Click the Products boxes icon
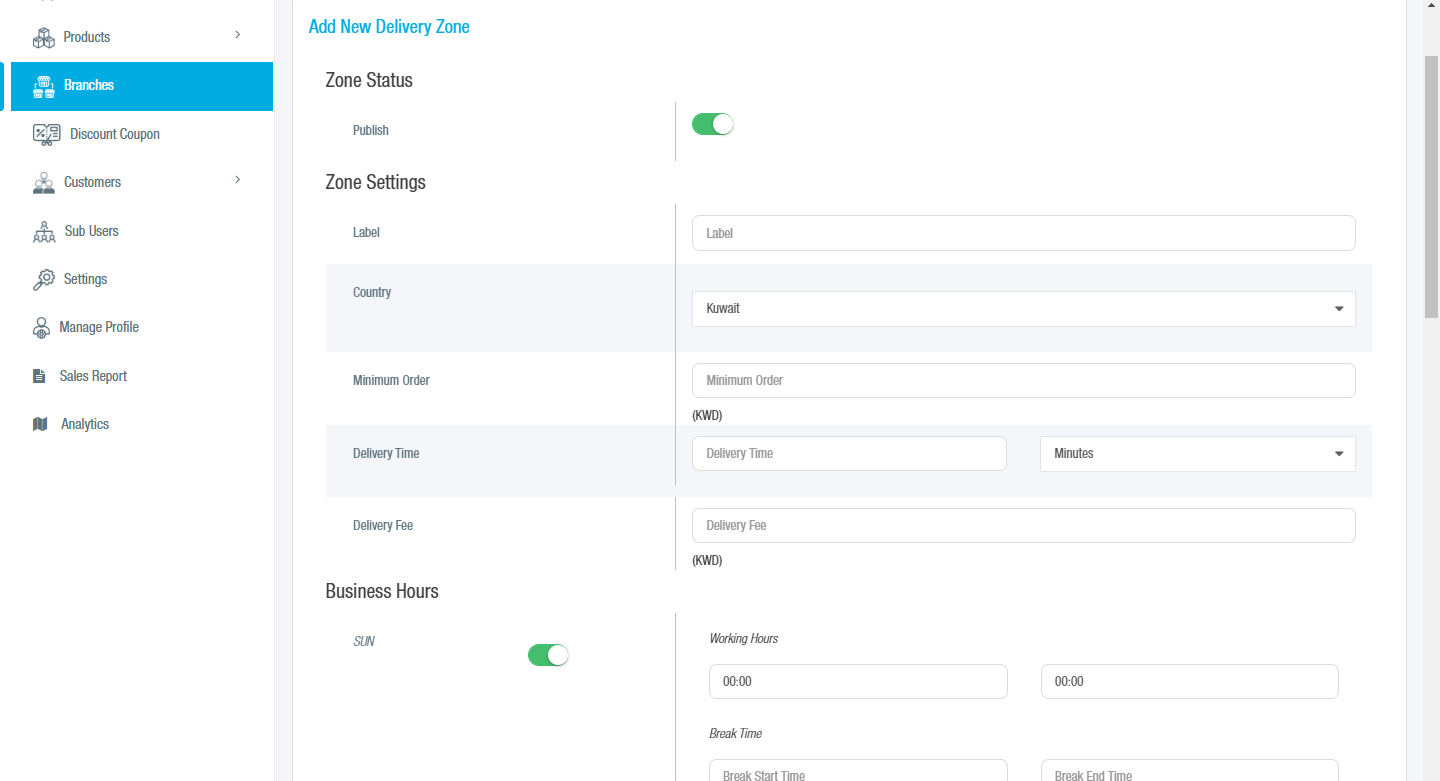Viewport: 1440px width, 781px height. coord(43,37)
